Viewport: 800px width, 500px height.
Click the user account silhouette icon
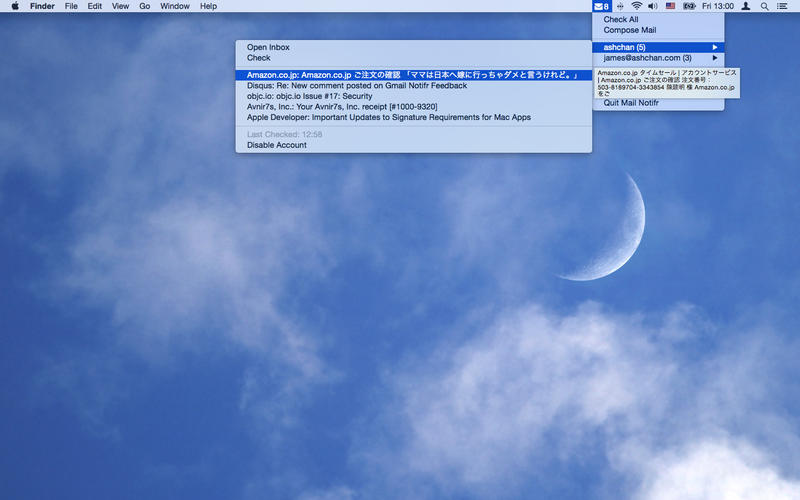(x=746, y=6)
